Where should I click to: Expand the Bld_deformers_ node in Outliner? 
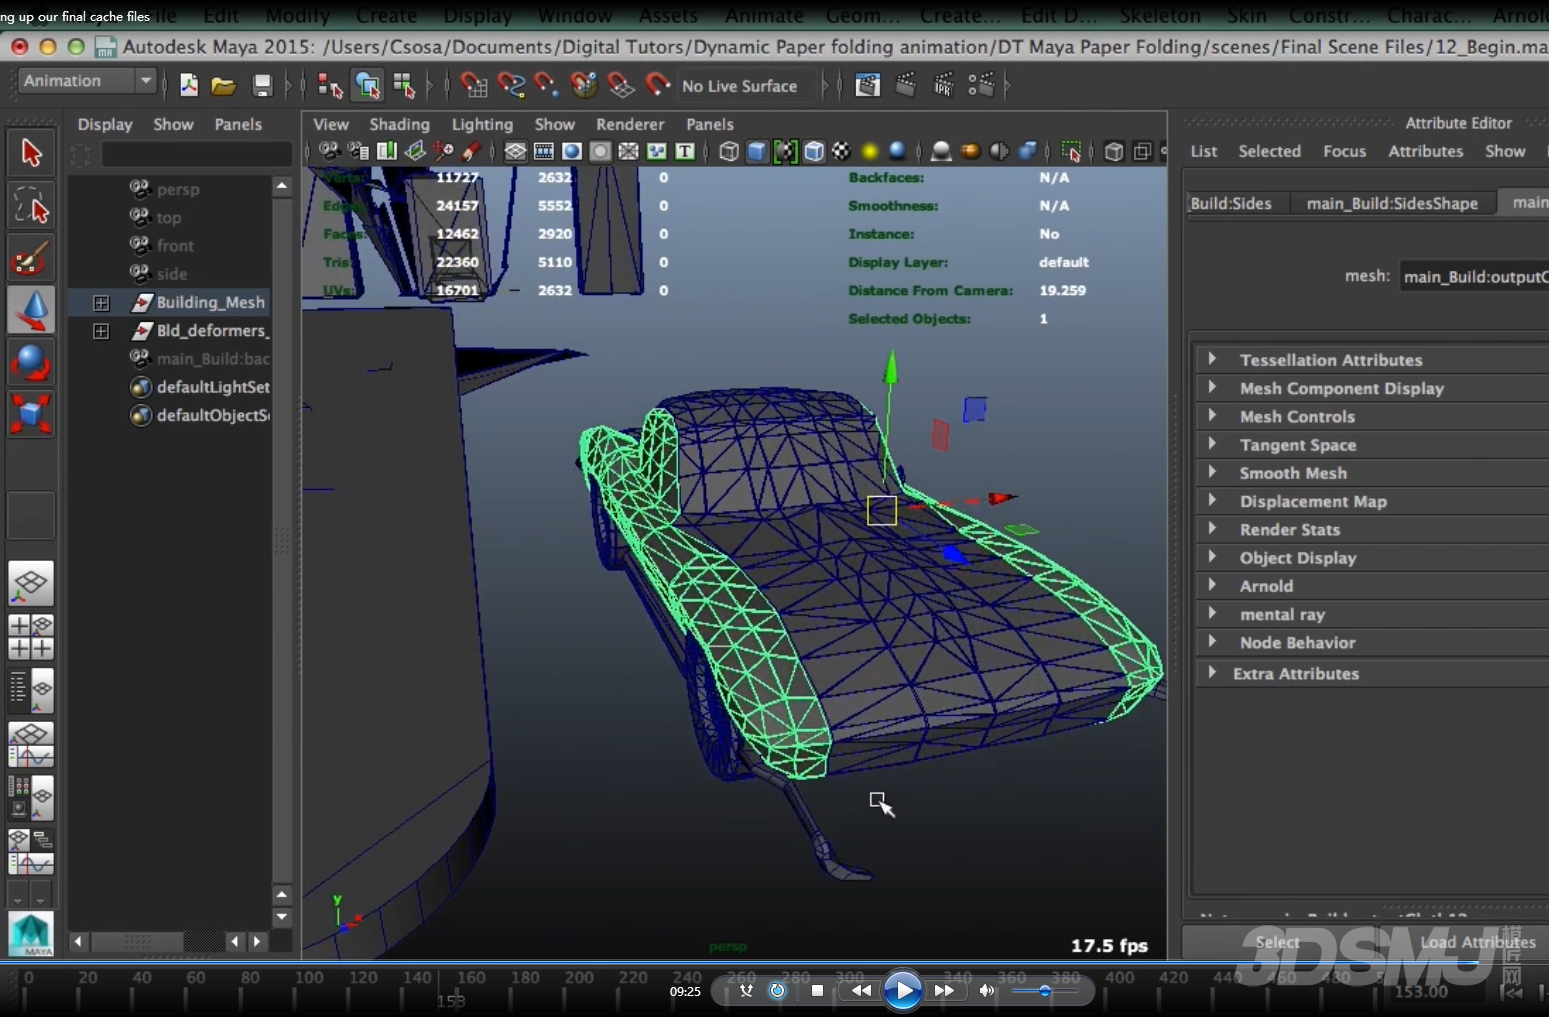[101, 330]
